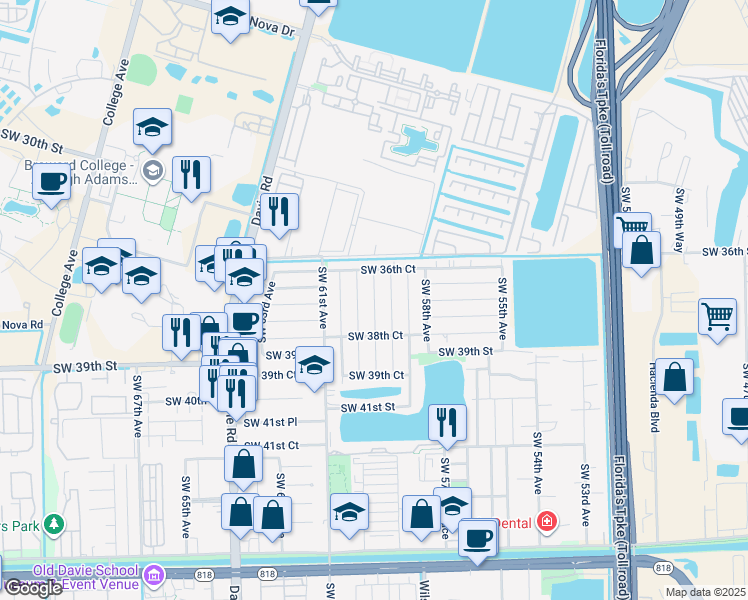
Task: Open the Map data ©2025 attribution
Action: (x=705, y=592)
